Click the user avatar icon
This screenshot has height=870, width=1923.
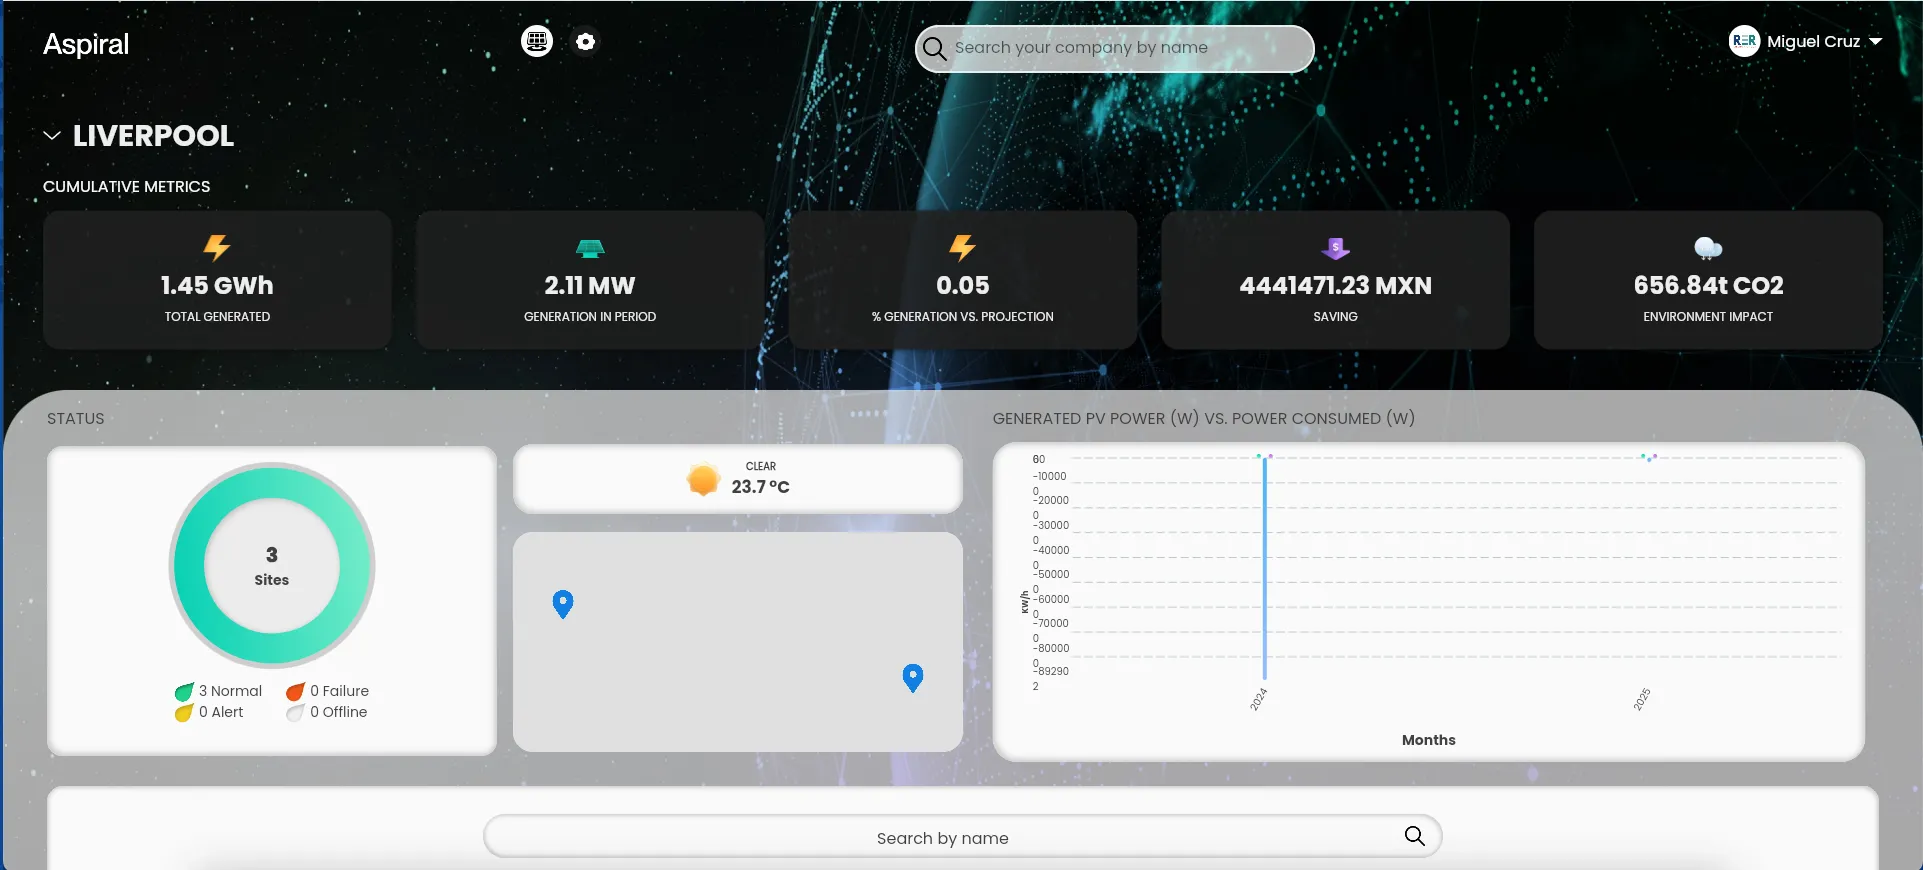point(1744,41)
